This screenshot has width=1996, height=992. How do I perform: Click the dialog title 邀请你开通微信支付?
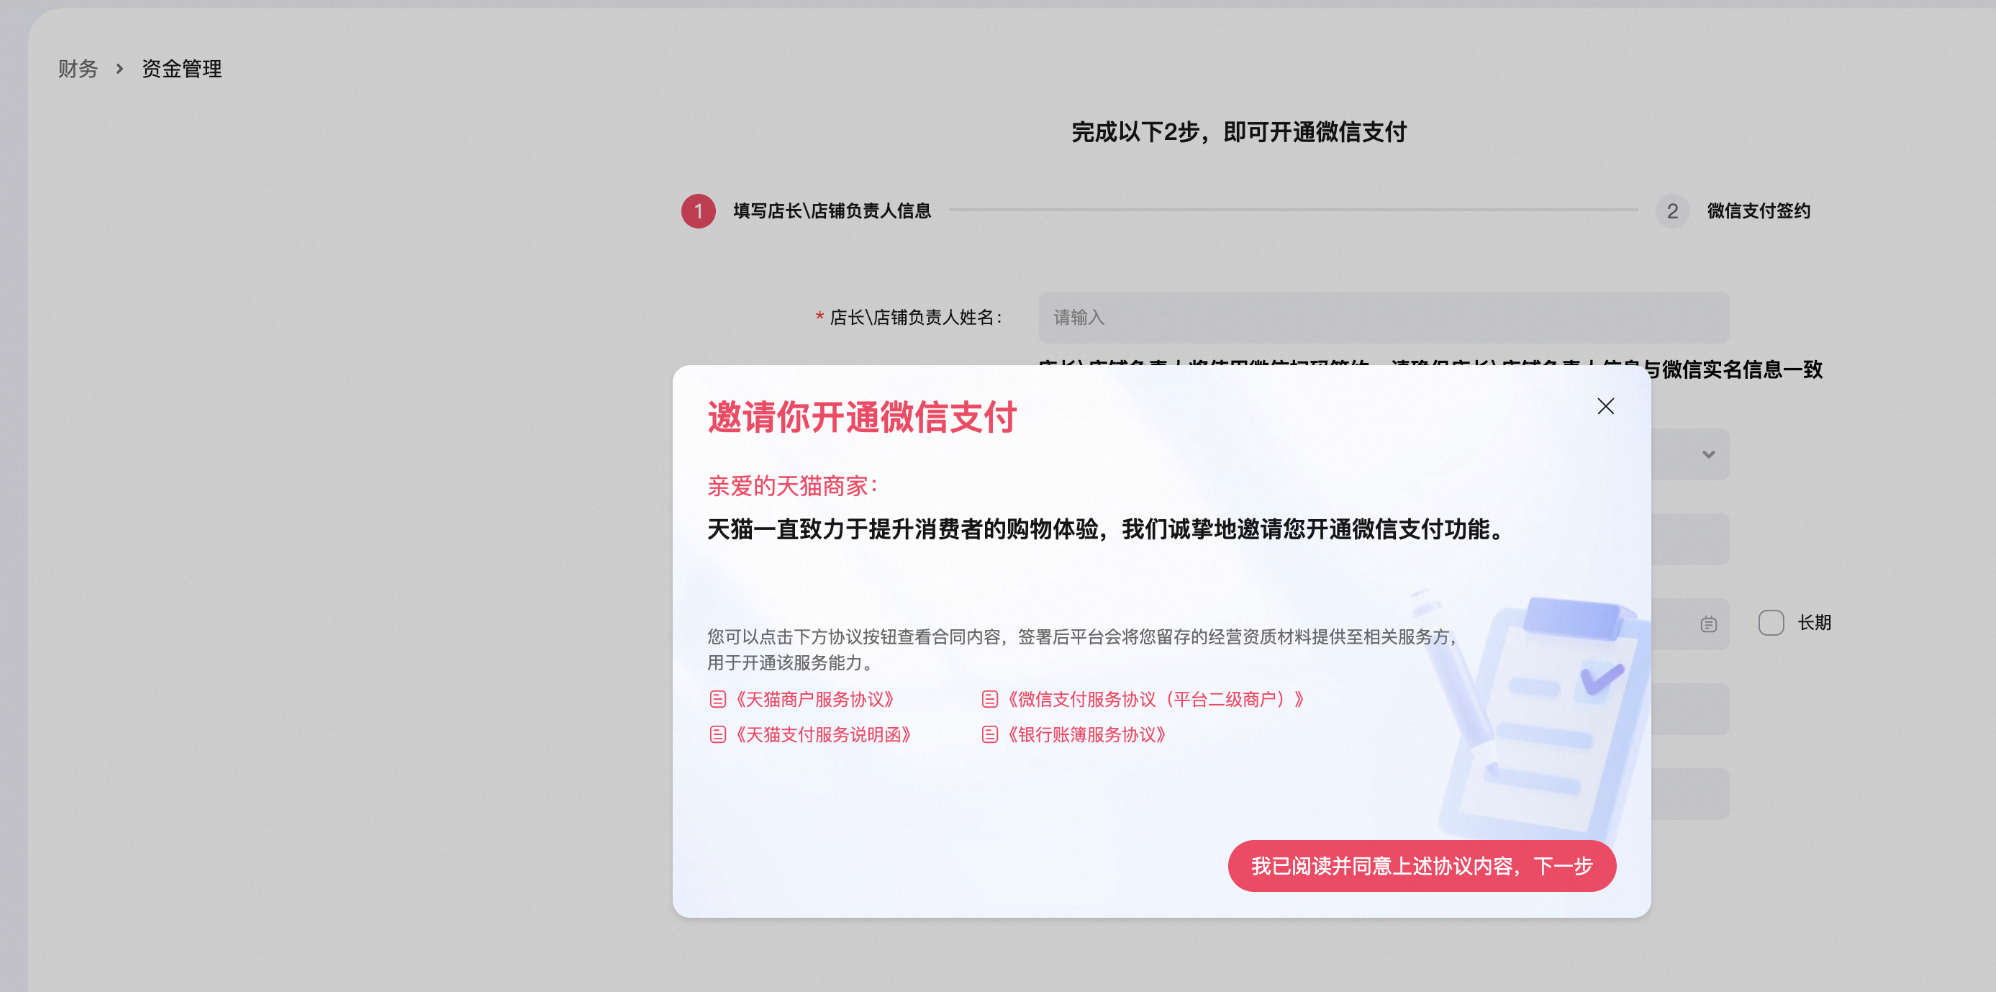[862, 417]
